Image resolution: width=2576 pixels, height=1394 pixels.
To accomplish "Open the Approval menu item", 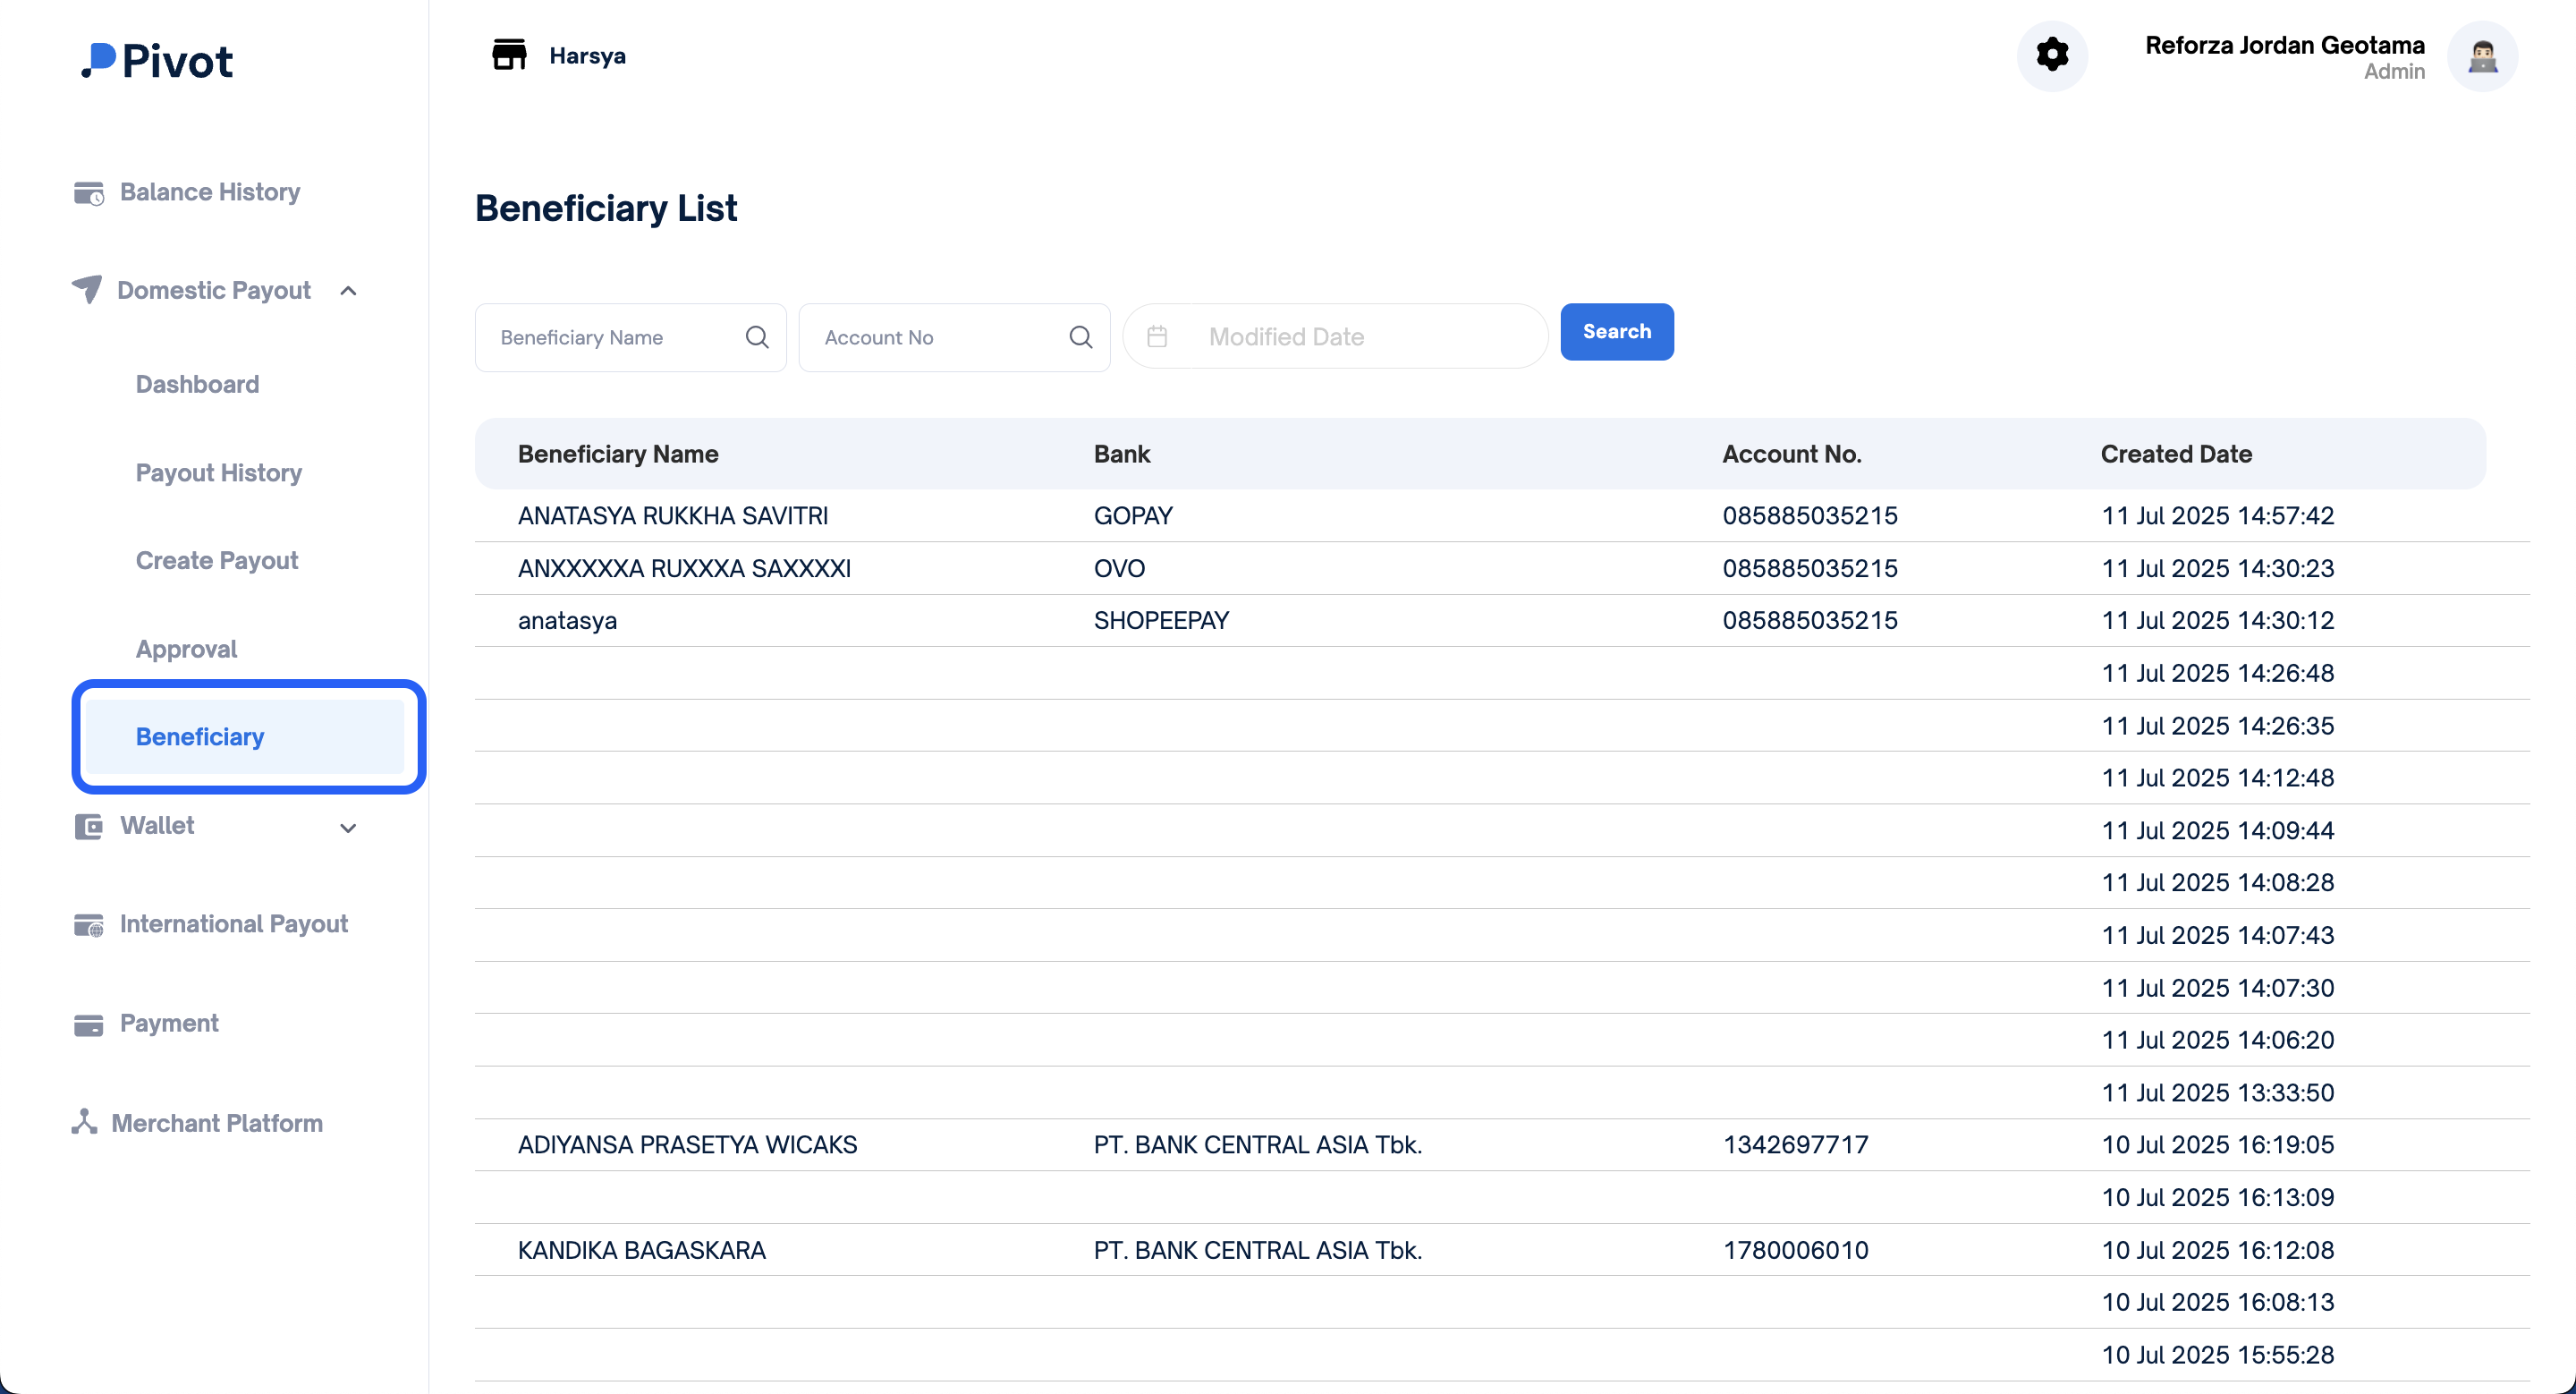I will pyautogui.click(x=186, y=649).
